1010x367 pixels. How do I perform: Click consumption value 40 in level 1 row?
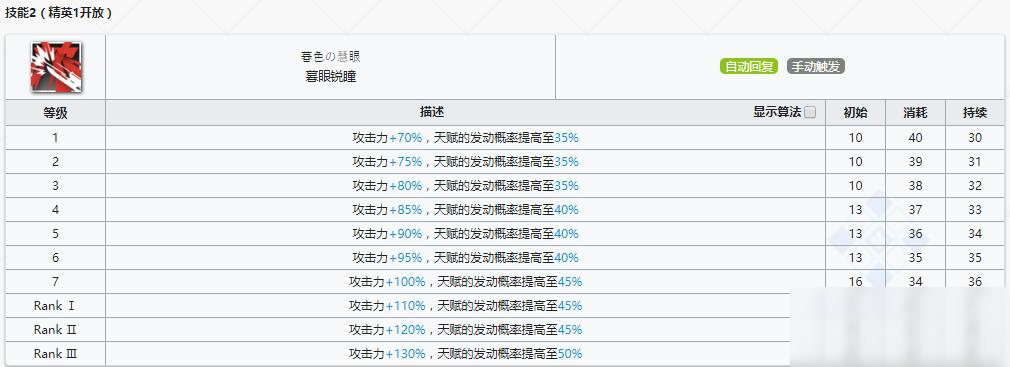click(x=915, y=138)
